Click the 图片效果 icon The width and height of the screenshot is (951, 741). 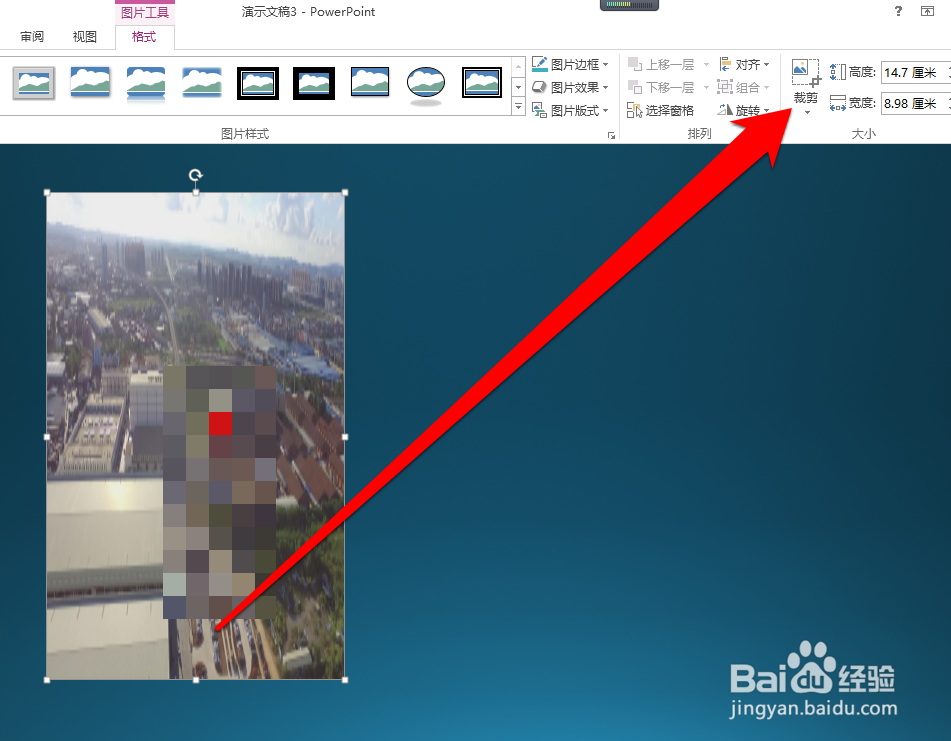[539, 87]
